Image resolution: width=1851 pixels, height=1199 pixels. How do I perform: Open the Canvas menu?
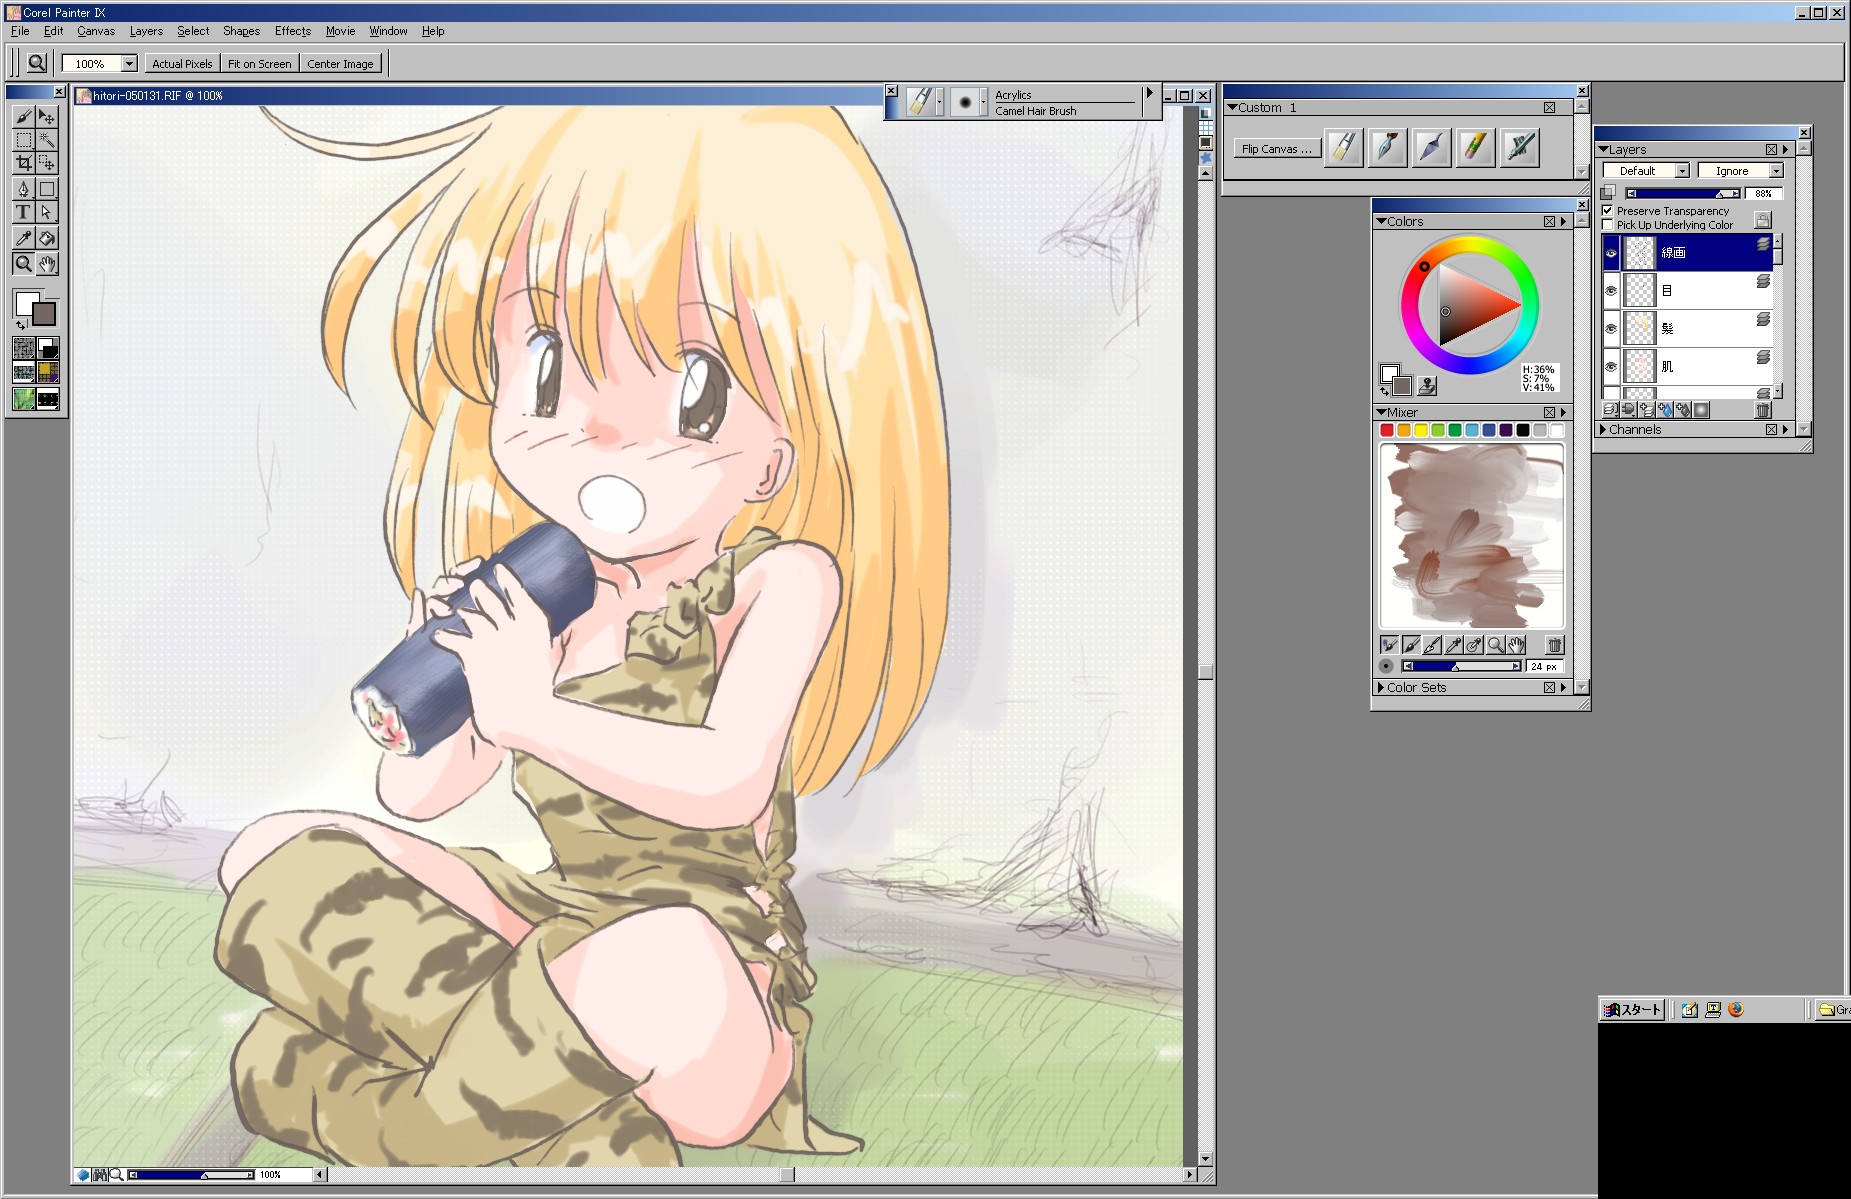point(96,31)
